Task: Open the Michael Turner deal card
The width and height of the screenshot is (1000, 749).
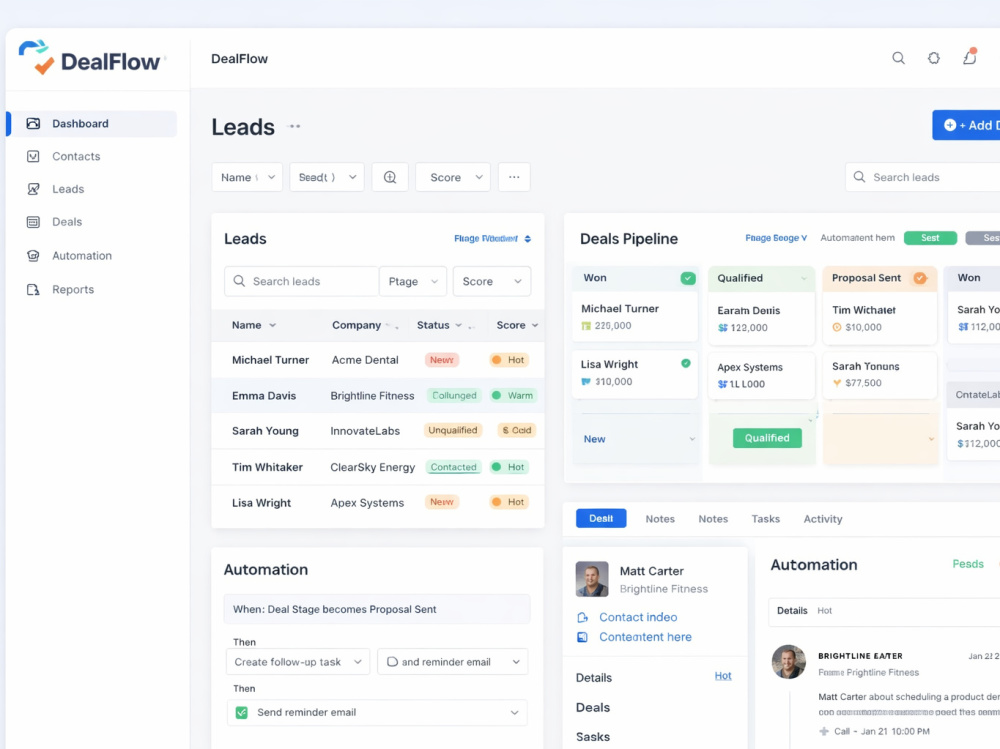Action: pyautogui.click(x=635, y=317)
